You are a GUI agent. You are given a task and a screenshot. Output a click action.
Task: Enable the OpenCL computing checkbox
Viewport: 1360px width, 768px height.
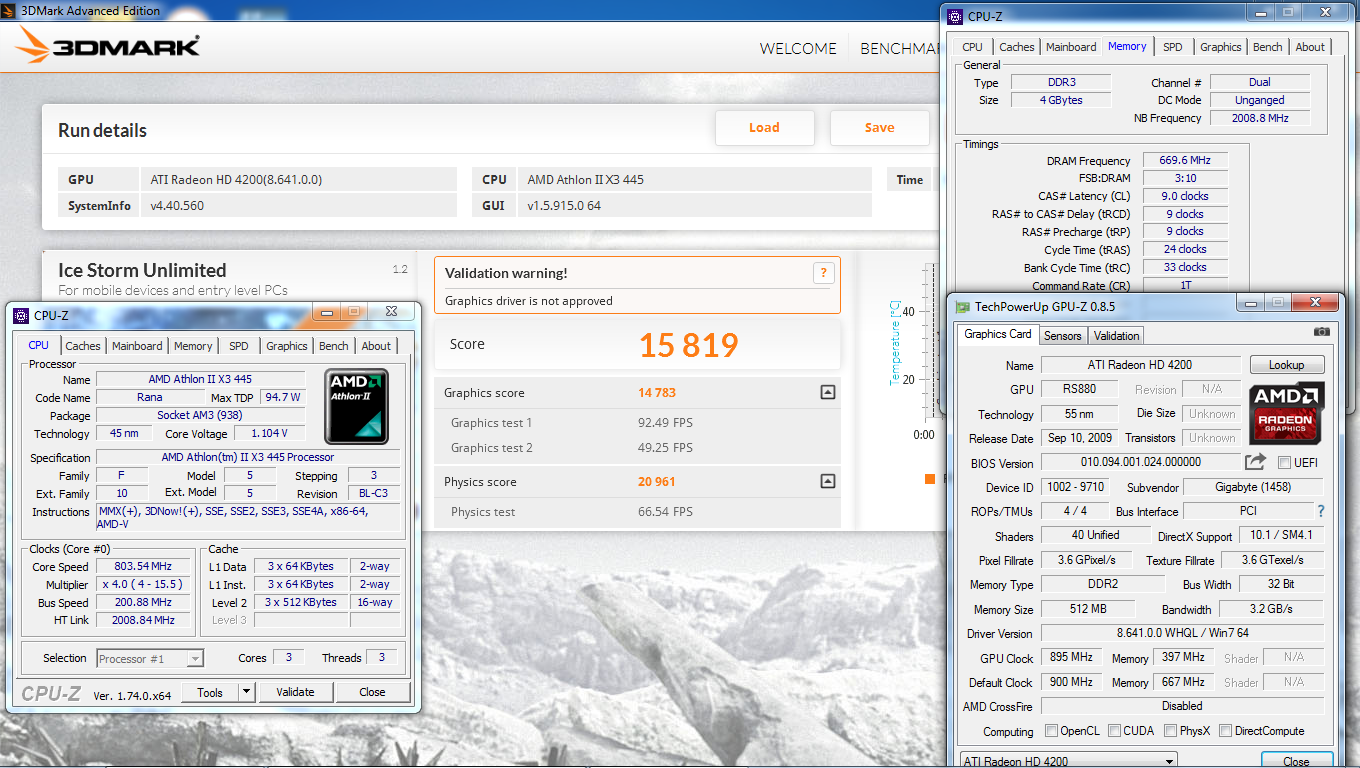pyautogui.click(x=1050, y=731)
